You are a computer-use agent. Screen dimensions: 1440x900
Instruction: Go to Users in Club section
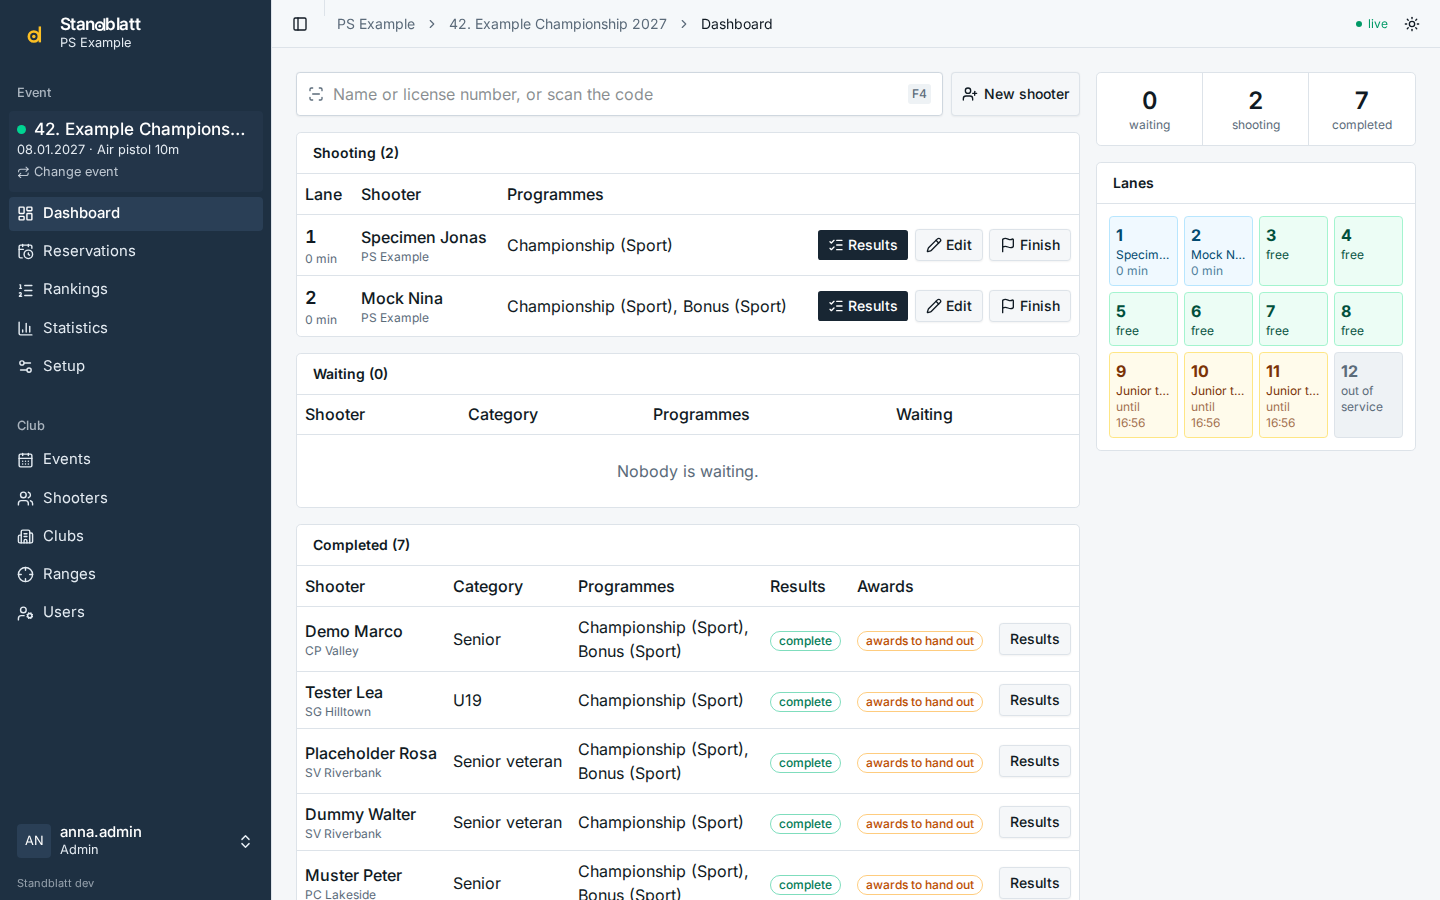pyautogui.click(x=136, y=612)
